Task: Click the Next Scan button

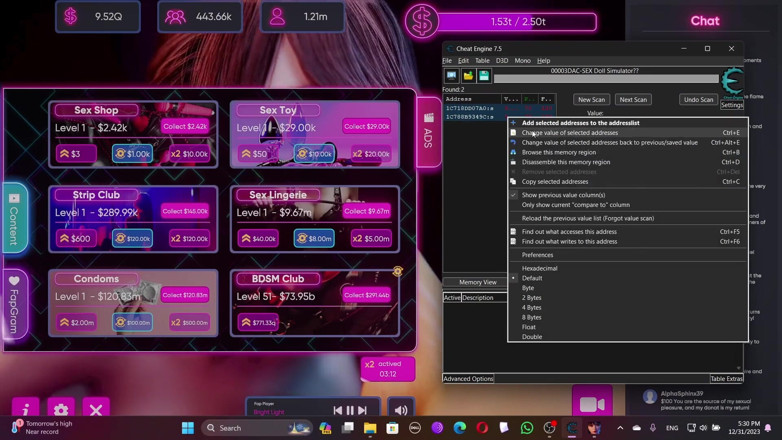Action: 633,100
